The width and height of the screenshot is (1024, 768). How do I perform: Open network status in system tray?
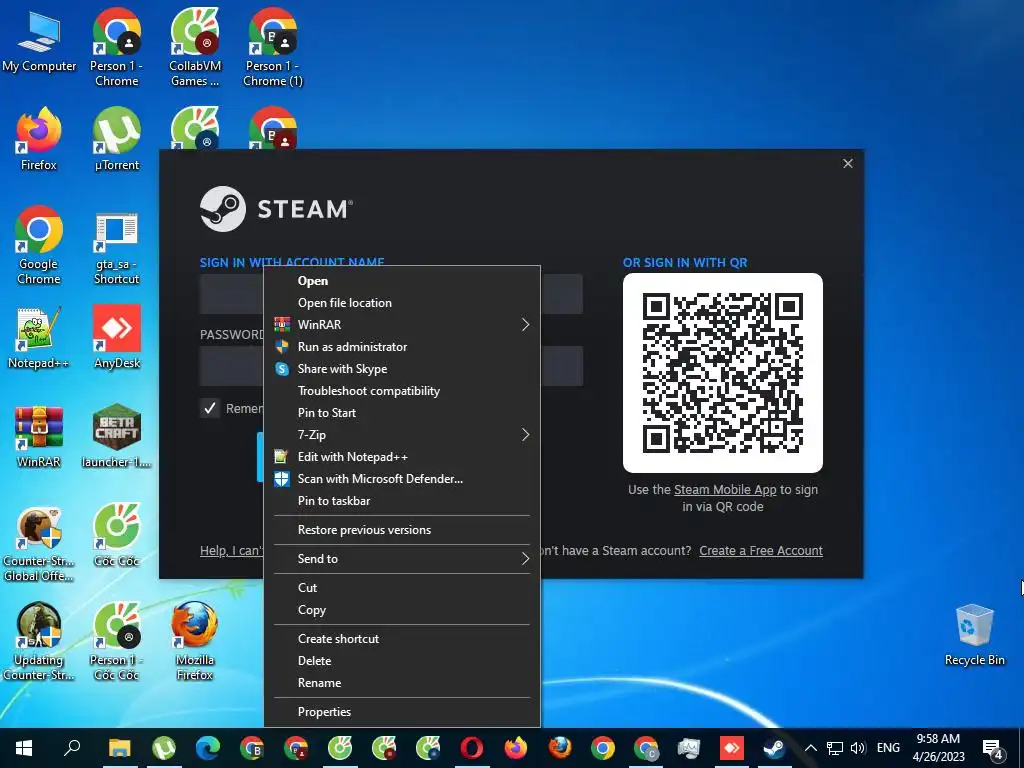835,748
